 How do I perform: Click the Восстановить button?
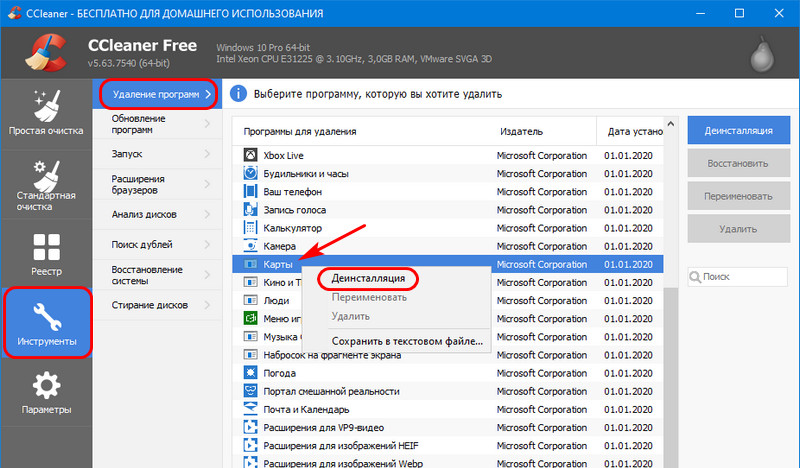pos(738,163)
